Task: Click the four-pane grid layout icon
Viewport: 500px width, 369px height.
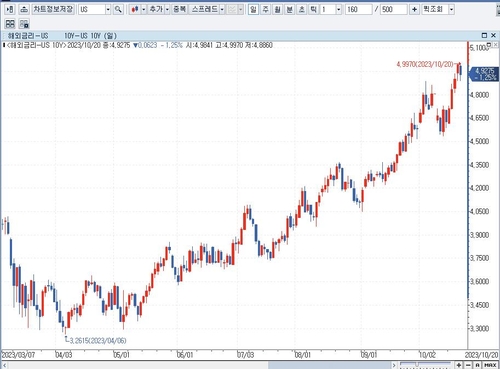Action: click(10, 24)
